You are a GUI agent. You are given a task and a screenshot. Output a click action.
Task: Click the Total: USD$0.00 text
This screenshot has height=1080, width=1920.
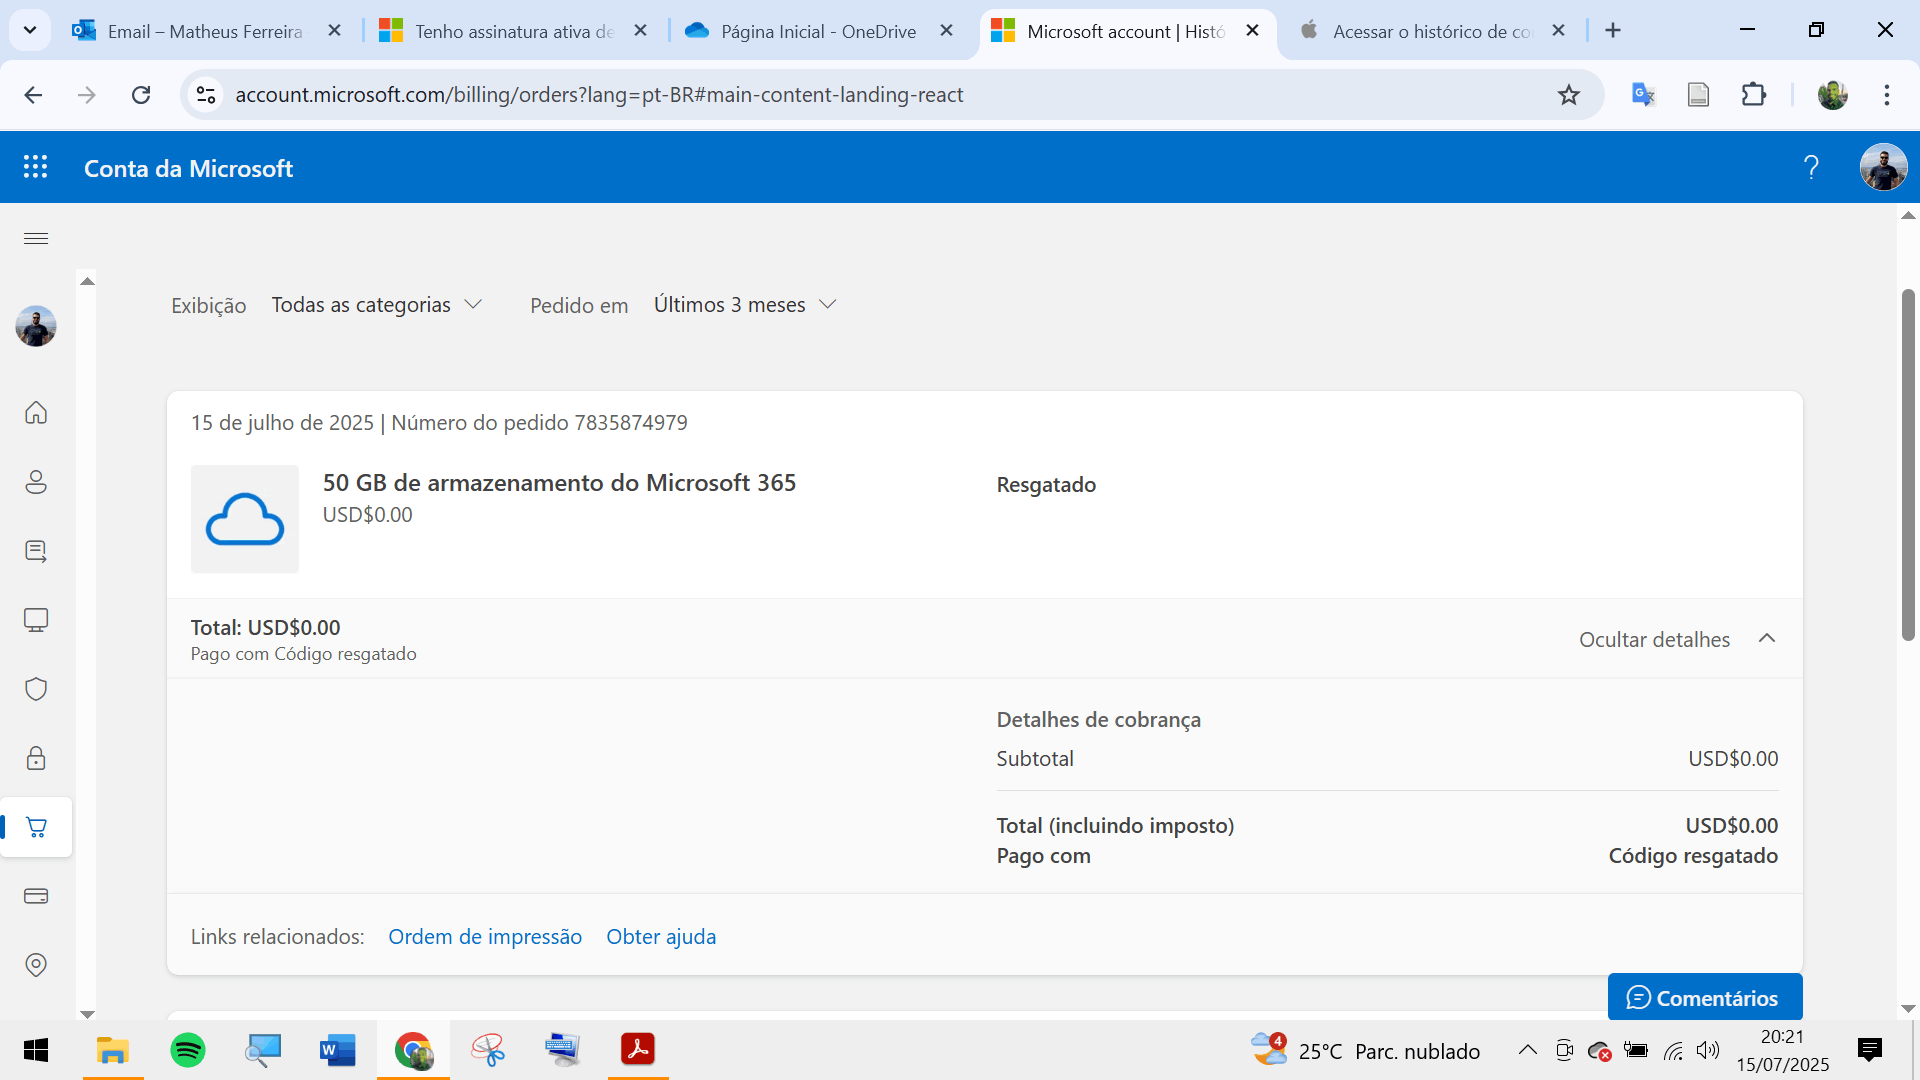[x=266, y=628]
